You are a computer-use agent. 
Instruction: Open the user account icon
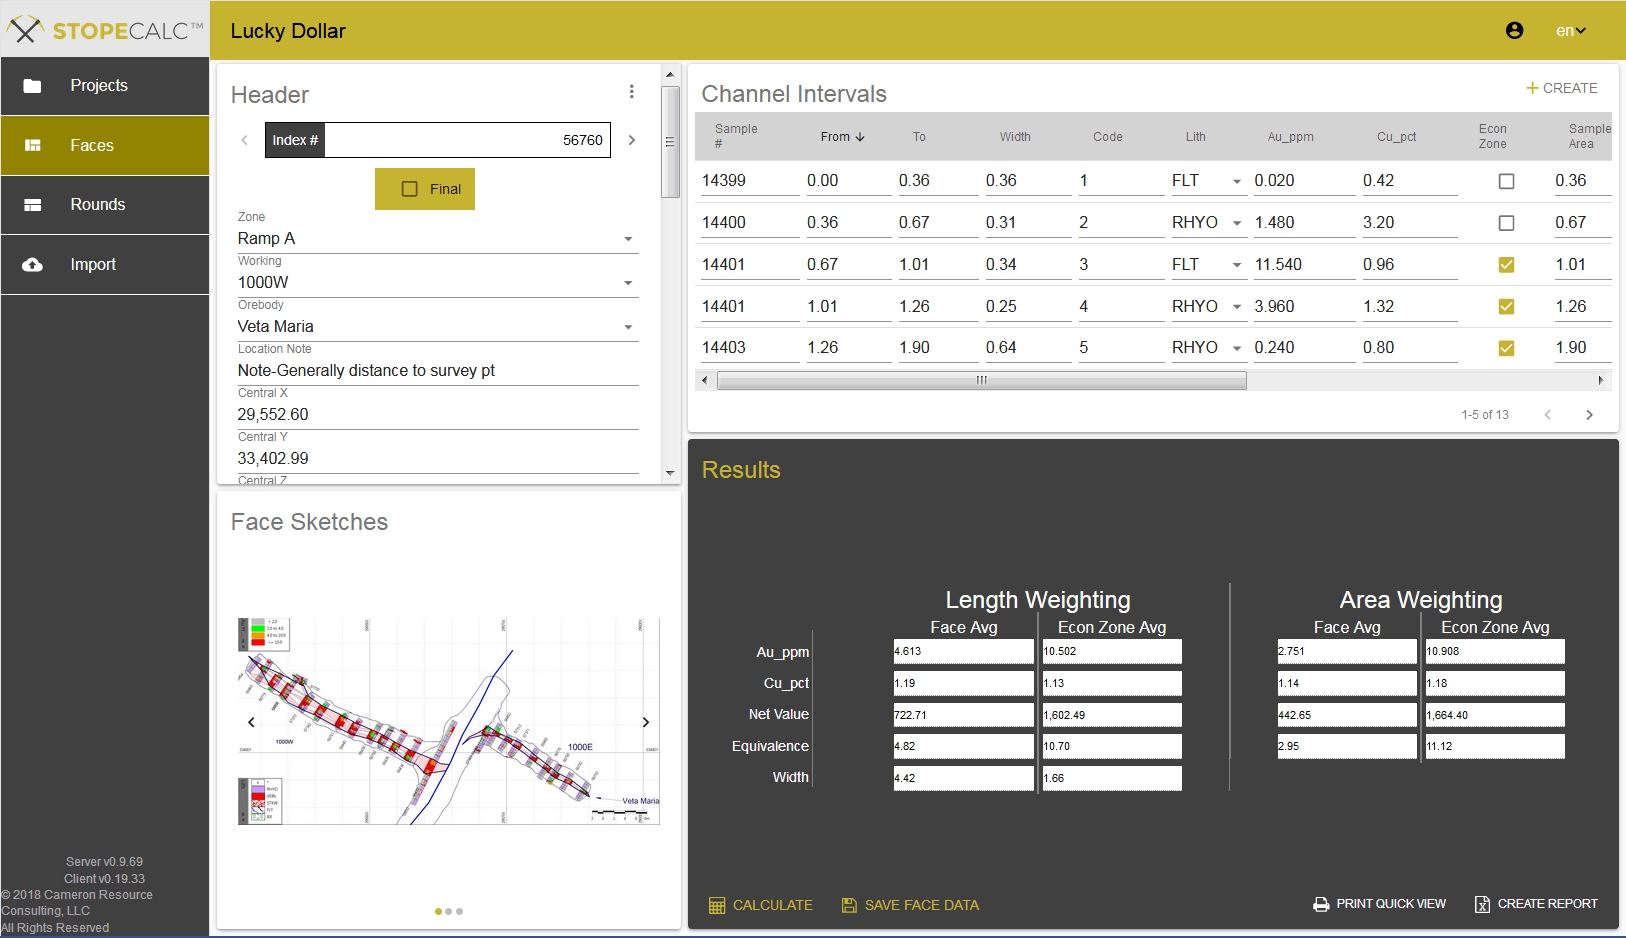point(1514,31)
